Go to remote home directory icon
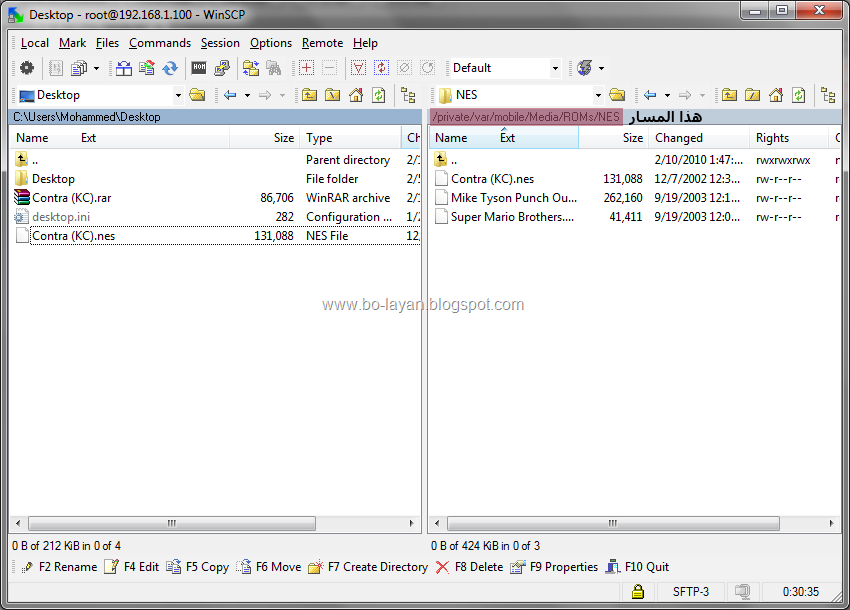The height and width of the screenshot is (610, 850). click(776, 95)
